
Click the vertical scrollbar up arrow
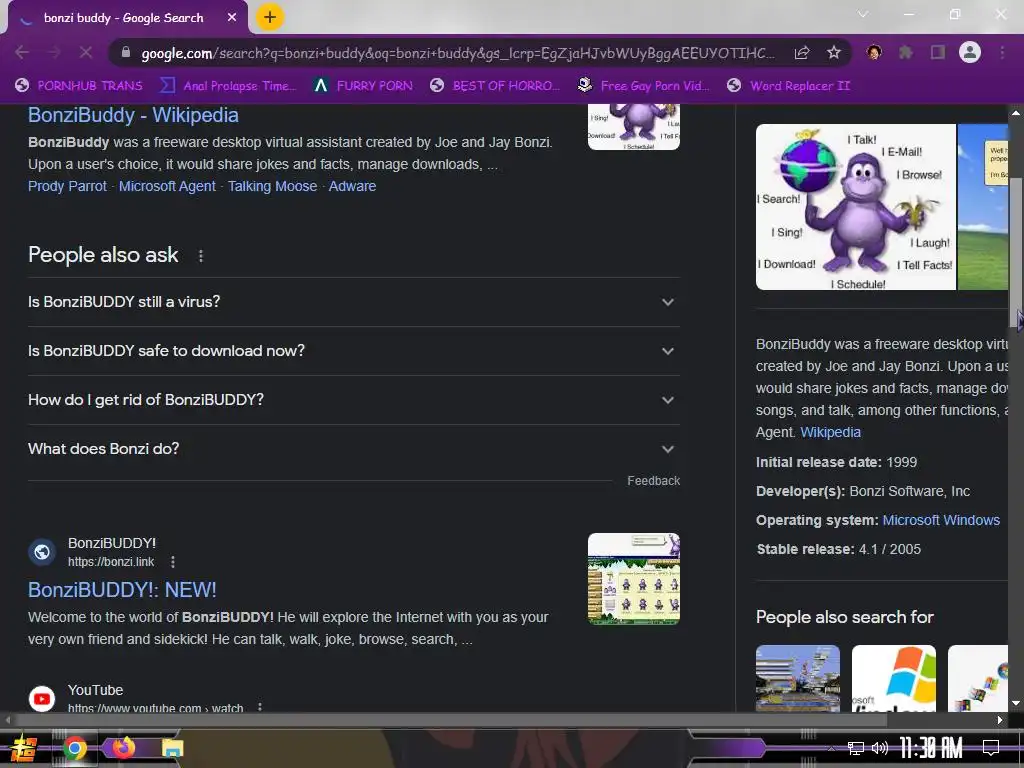pos(1016,112)
